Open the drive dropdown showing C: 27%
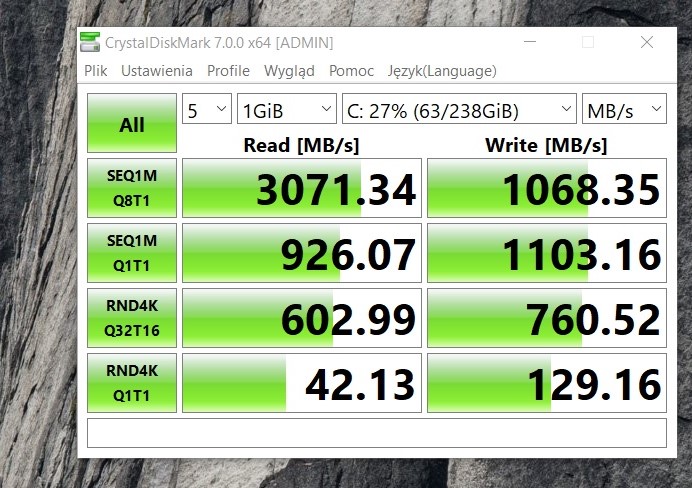 459,109
